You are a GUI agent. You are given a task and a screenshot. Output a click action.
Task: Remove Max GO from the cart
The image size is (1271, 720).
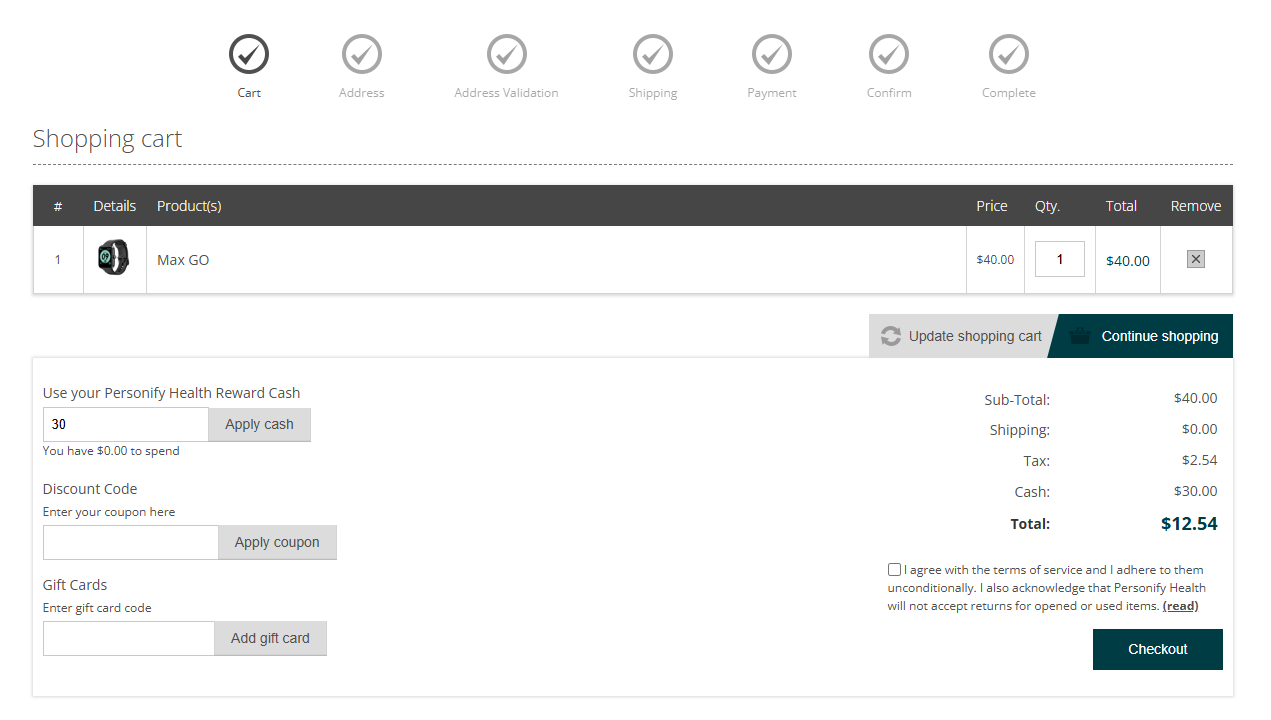(1195, 259)
